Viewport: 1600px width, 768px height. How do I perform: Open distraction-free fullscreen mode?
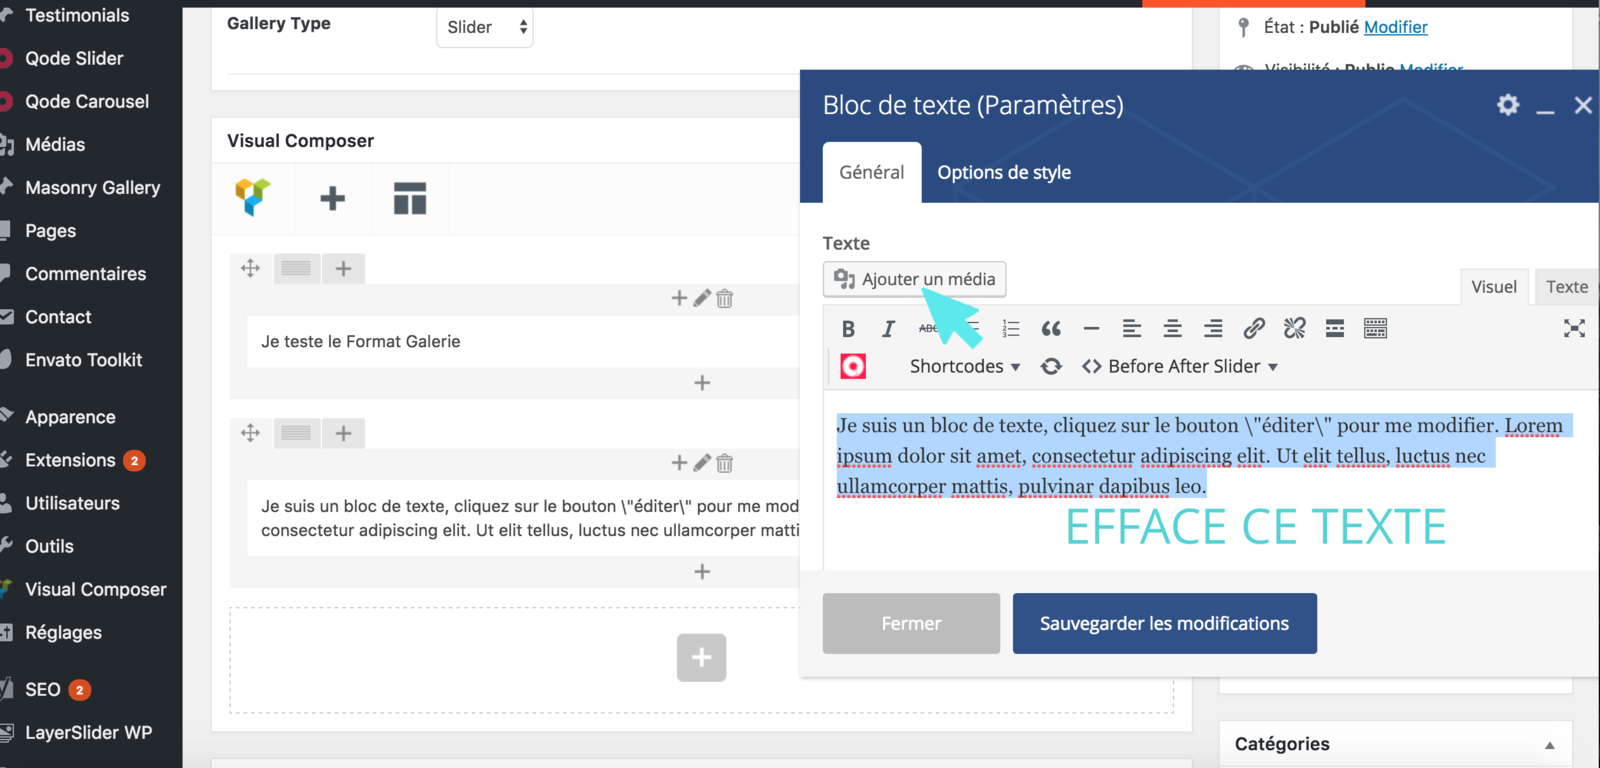pyautogui.click(x=1574, y=328)
